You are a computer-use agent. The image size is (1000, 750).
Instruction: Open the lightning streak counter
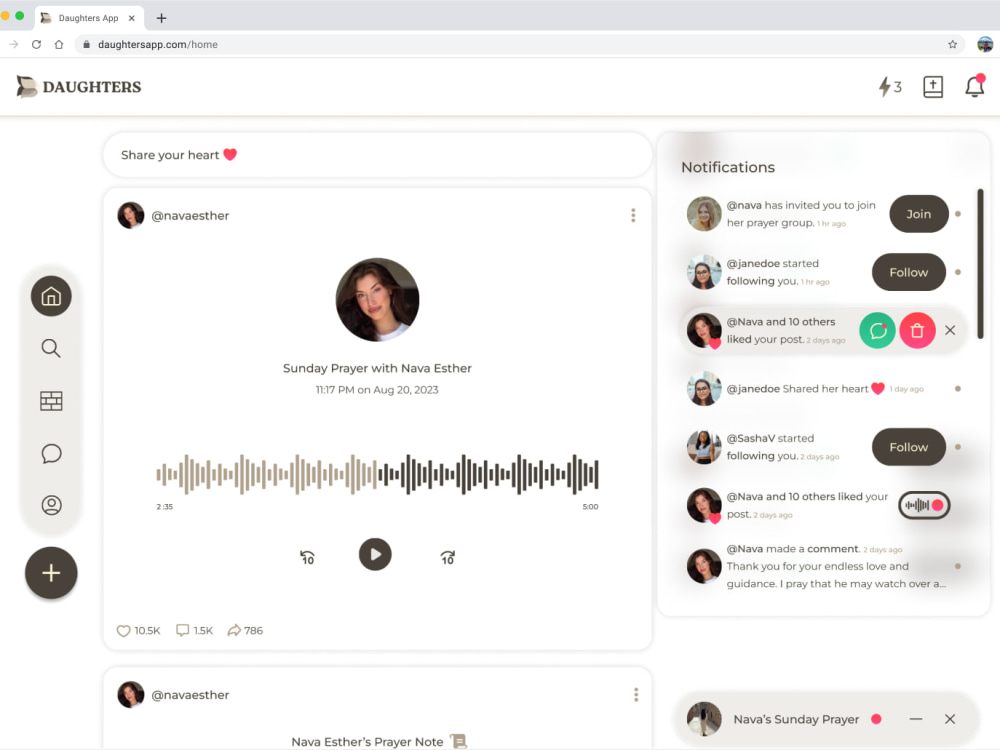890,87
